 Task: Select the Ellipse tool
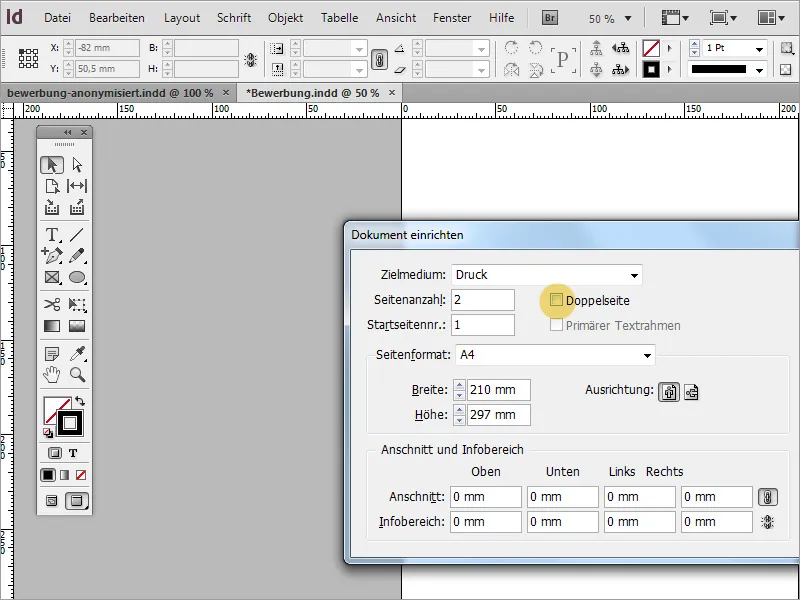click(77, 277)
